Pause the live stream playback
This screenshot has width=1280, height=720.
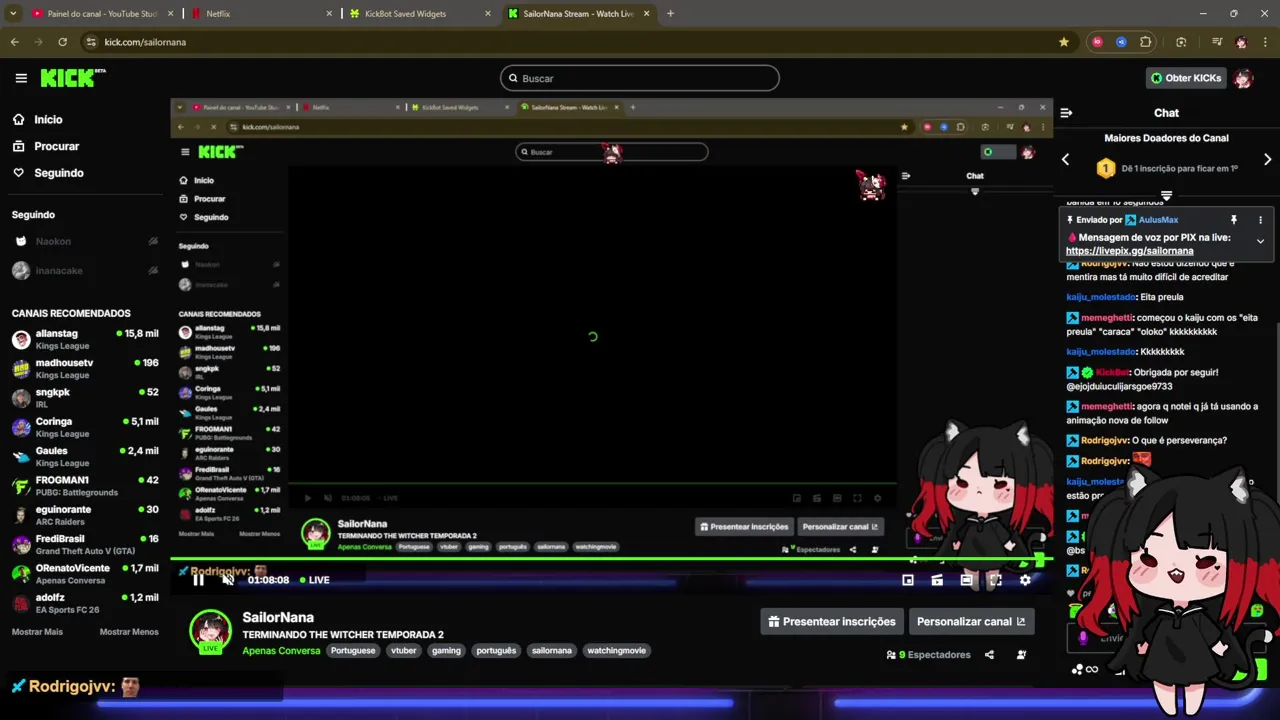tap(198, 580)
